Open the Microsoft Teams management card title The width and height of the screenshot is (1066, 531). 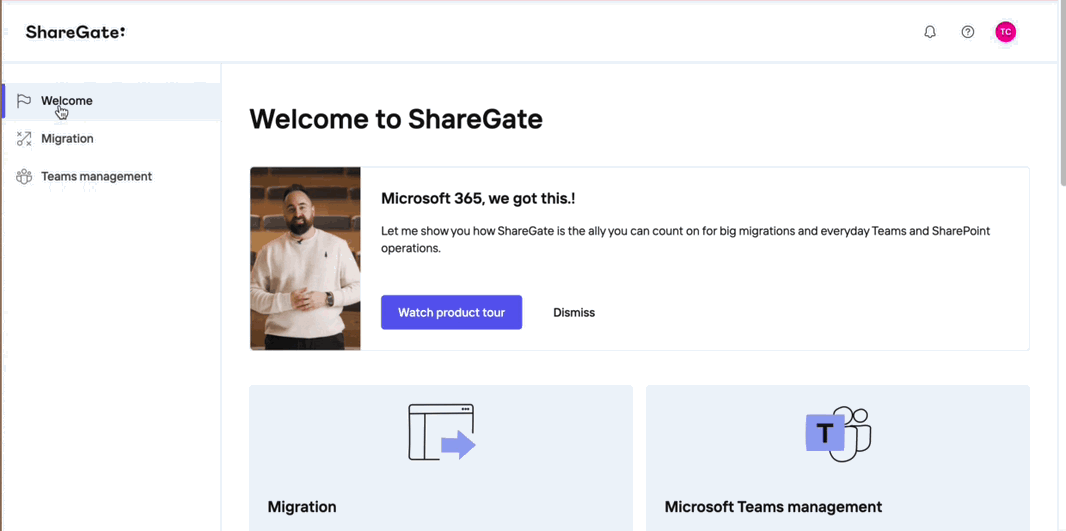pyautogui.click(x=773, y=507)
